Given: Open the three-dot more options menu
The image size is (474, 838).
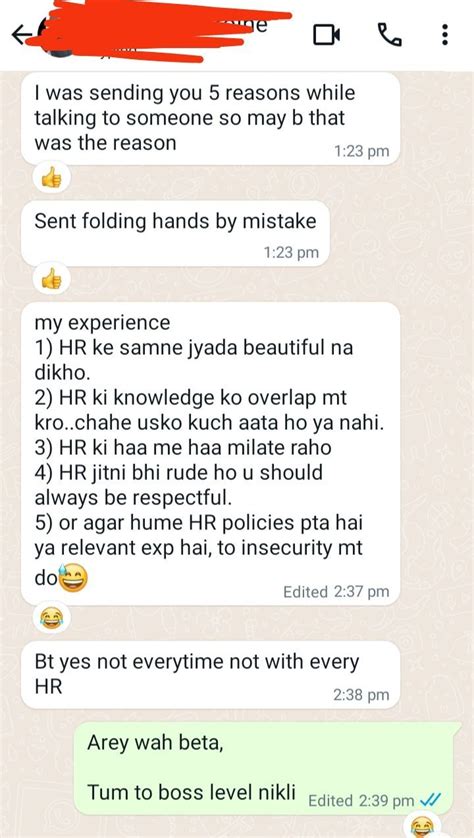Looking at the screenshot, I should click(444, 35).
